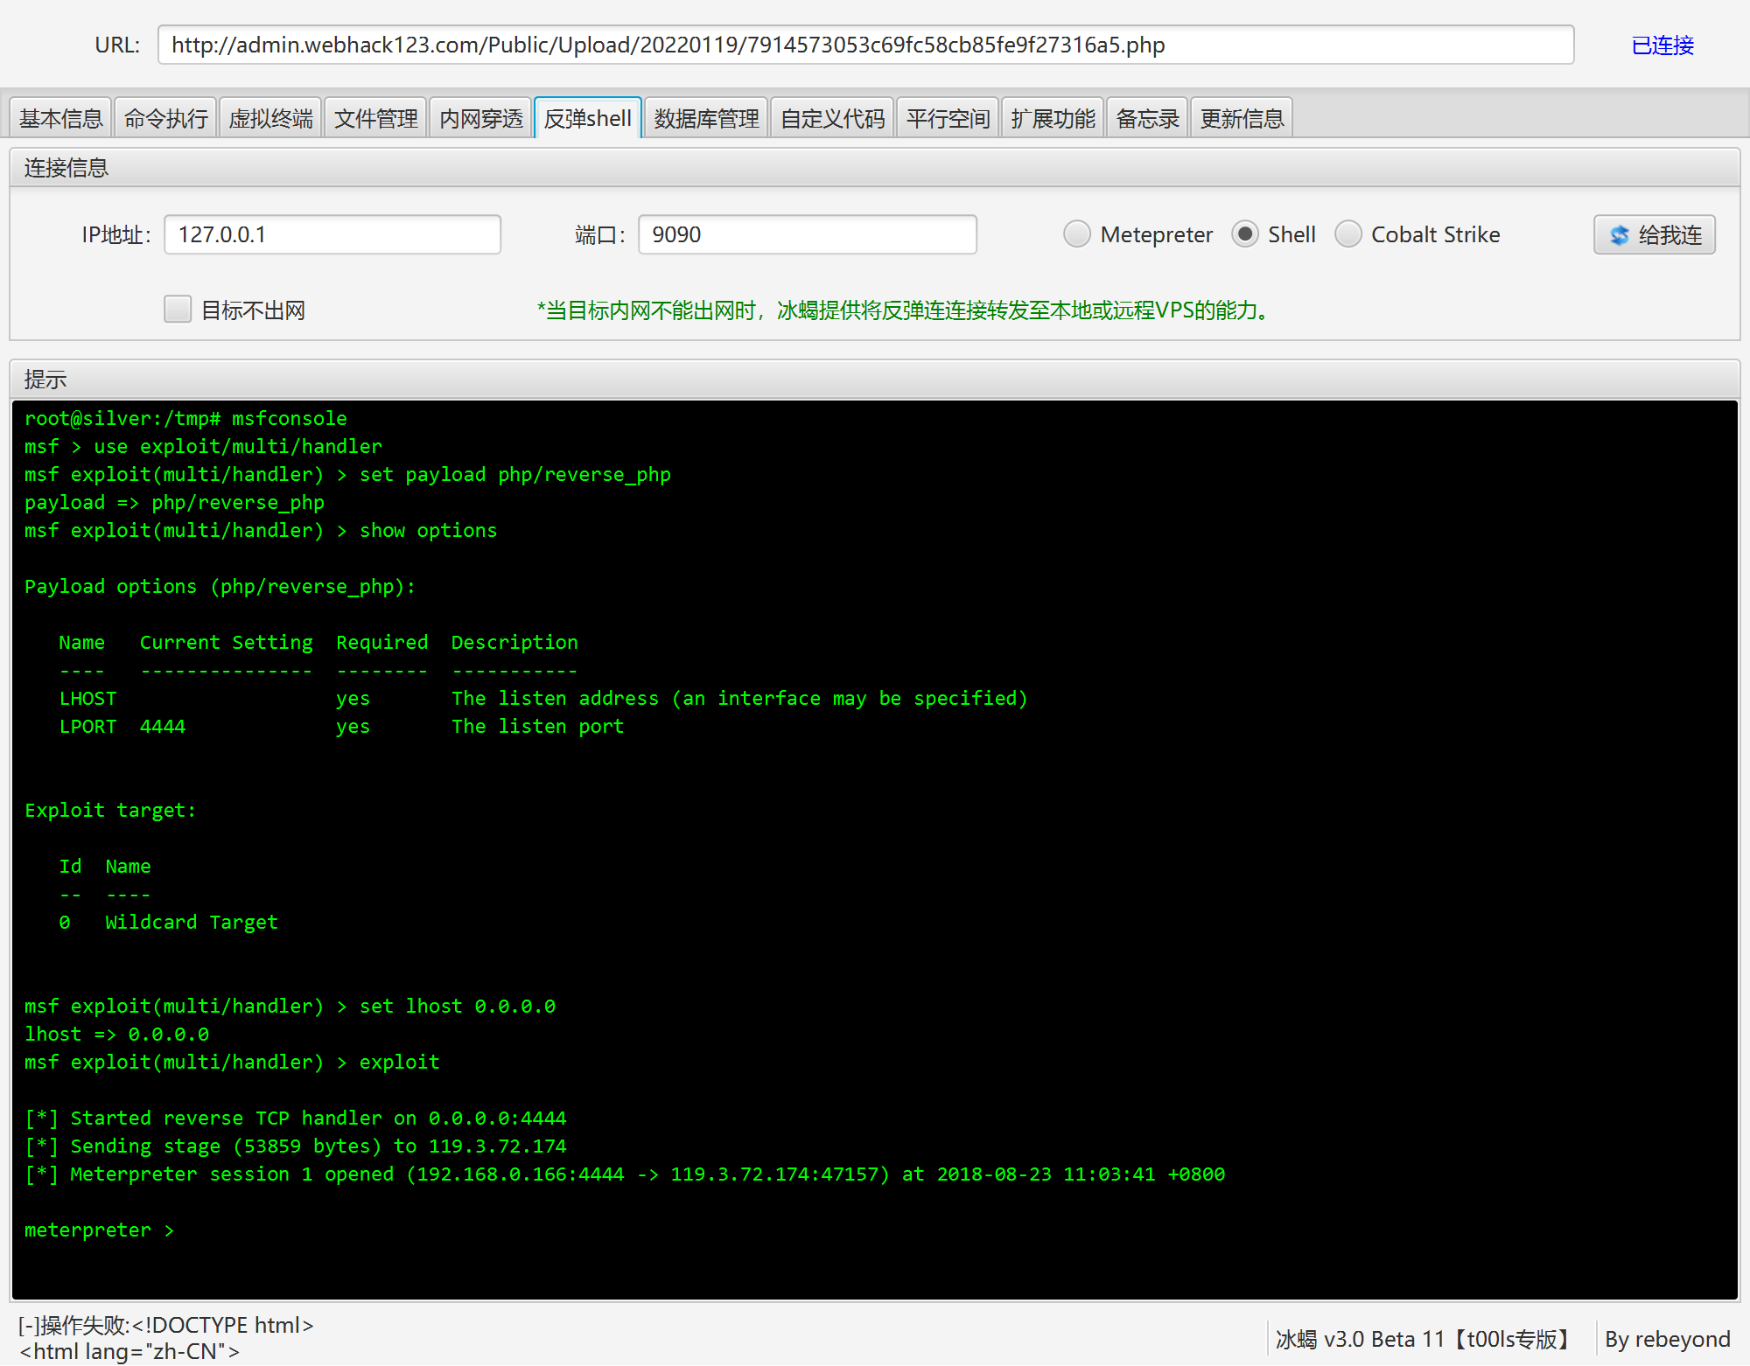Screen dimensions: 1750x1366
Task: Go to the 扩展功能 tab
Action: coord(1053,118)
